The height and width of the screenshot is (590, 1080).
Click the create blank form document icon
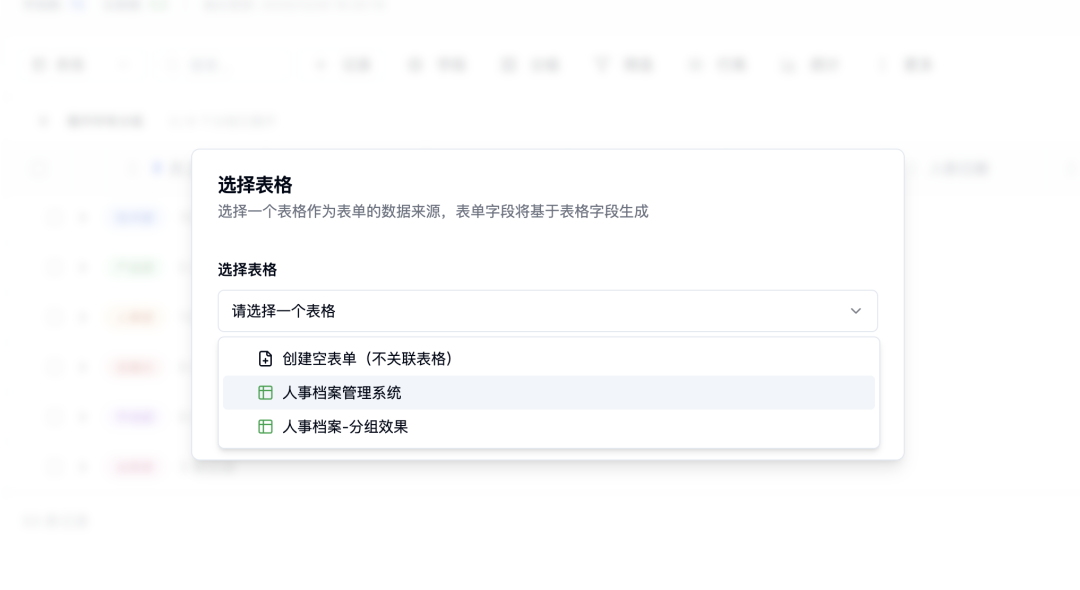point(266,357)
